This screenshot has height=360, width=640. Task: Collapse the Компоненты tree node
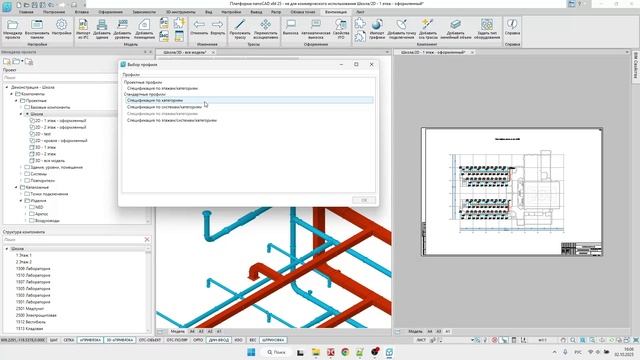[11, 94]
